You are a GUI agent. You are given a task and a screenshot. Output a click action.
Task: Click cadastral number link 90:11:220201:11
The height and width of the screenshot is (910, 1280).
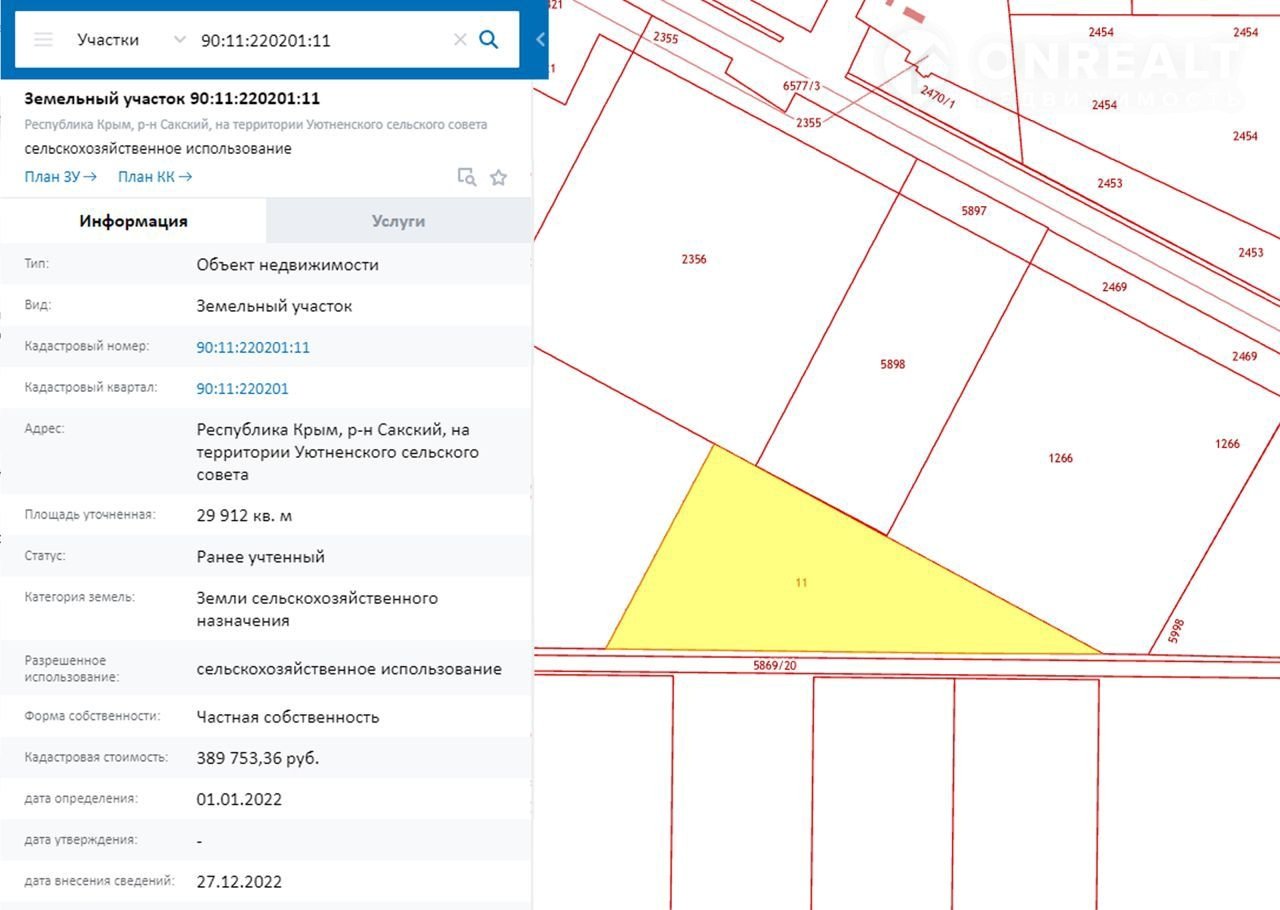click(x=253, y=347)
